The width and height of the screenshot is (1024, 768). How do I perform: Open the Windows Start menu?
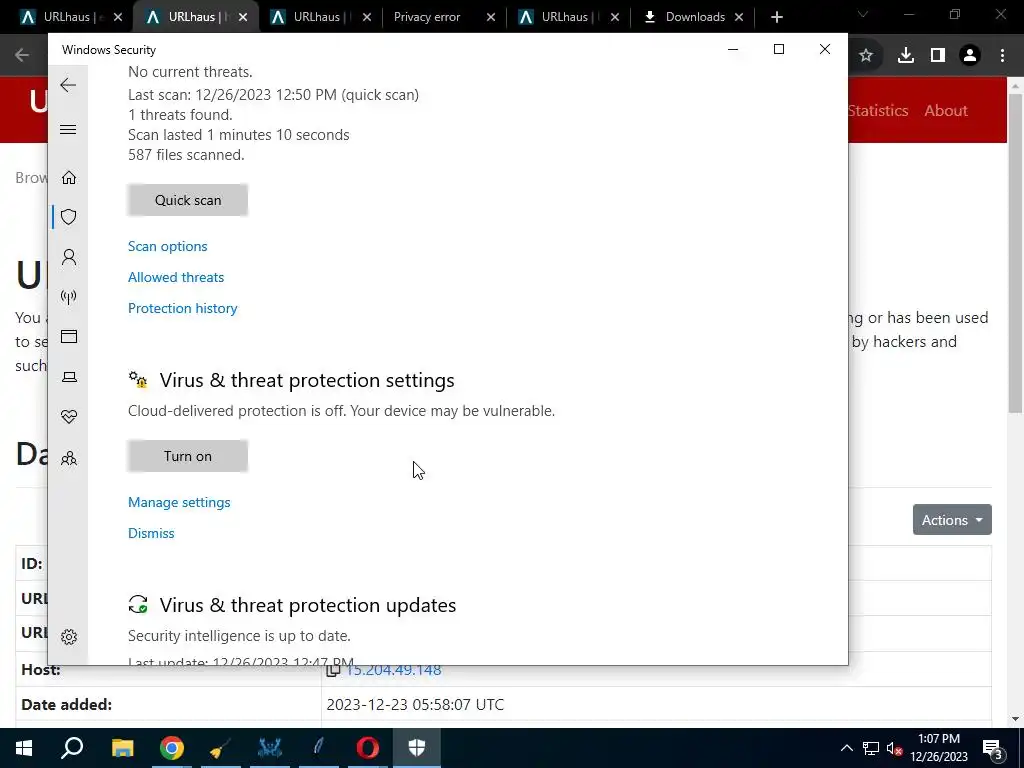(x=24, y=748)
